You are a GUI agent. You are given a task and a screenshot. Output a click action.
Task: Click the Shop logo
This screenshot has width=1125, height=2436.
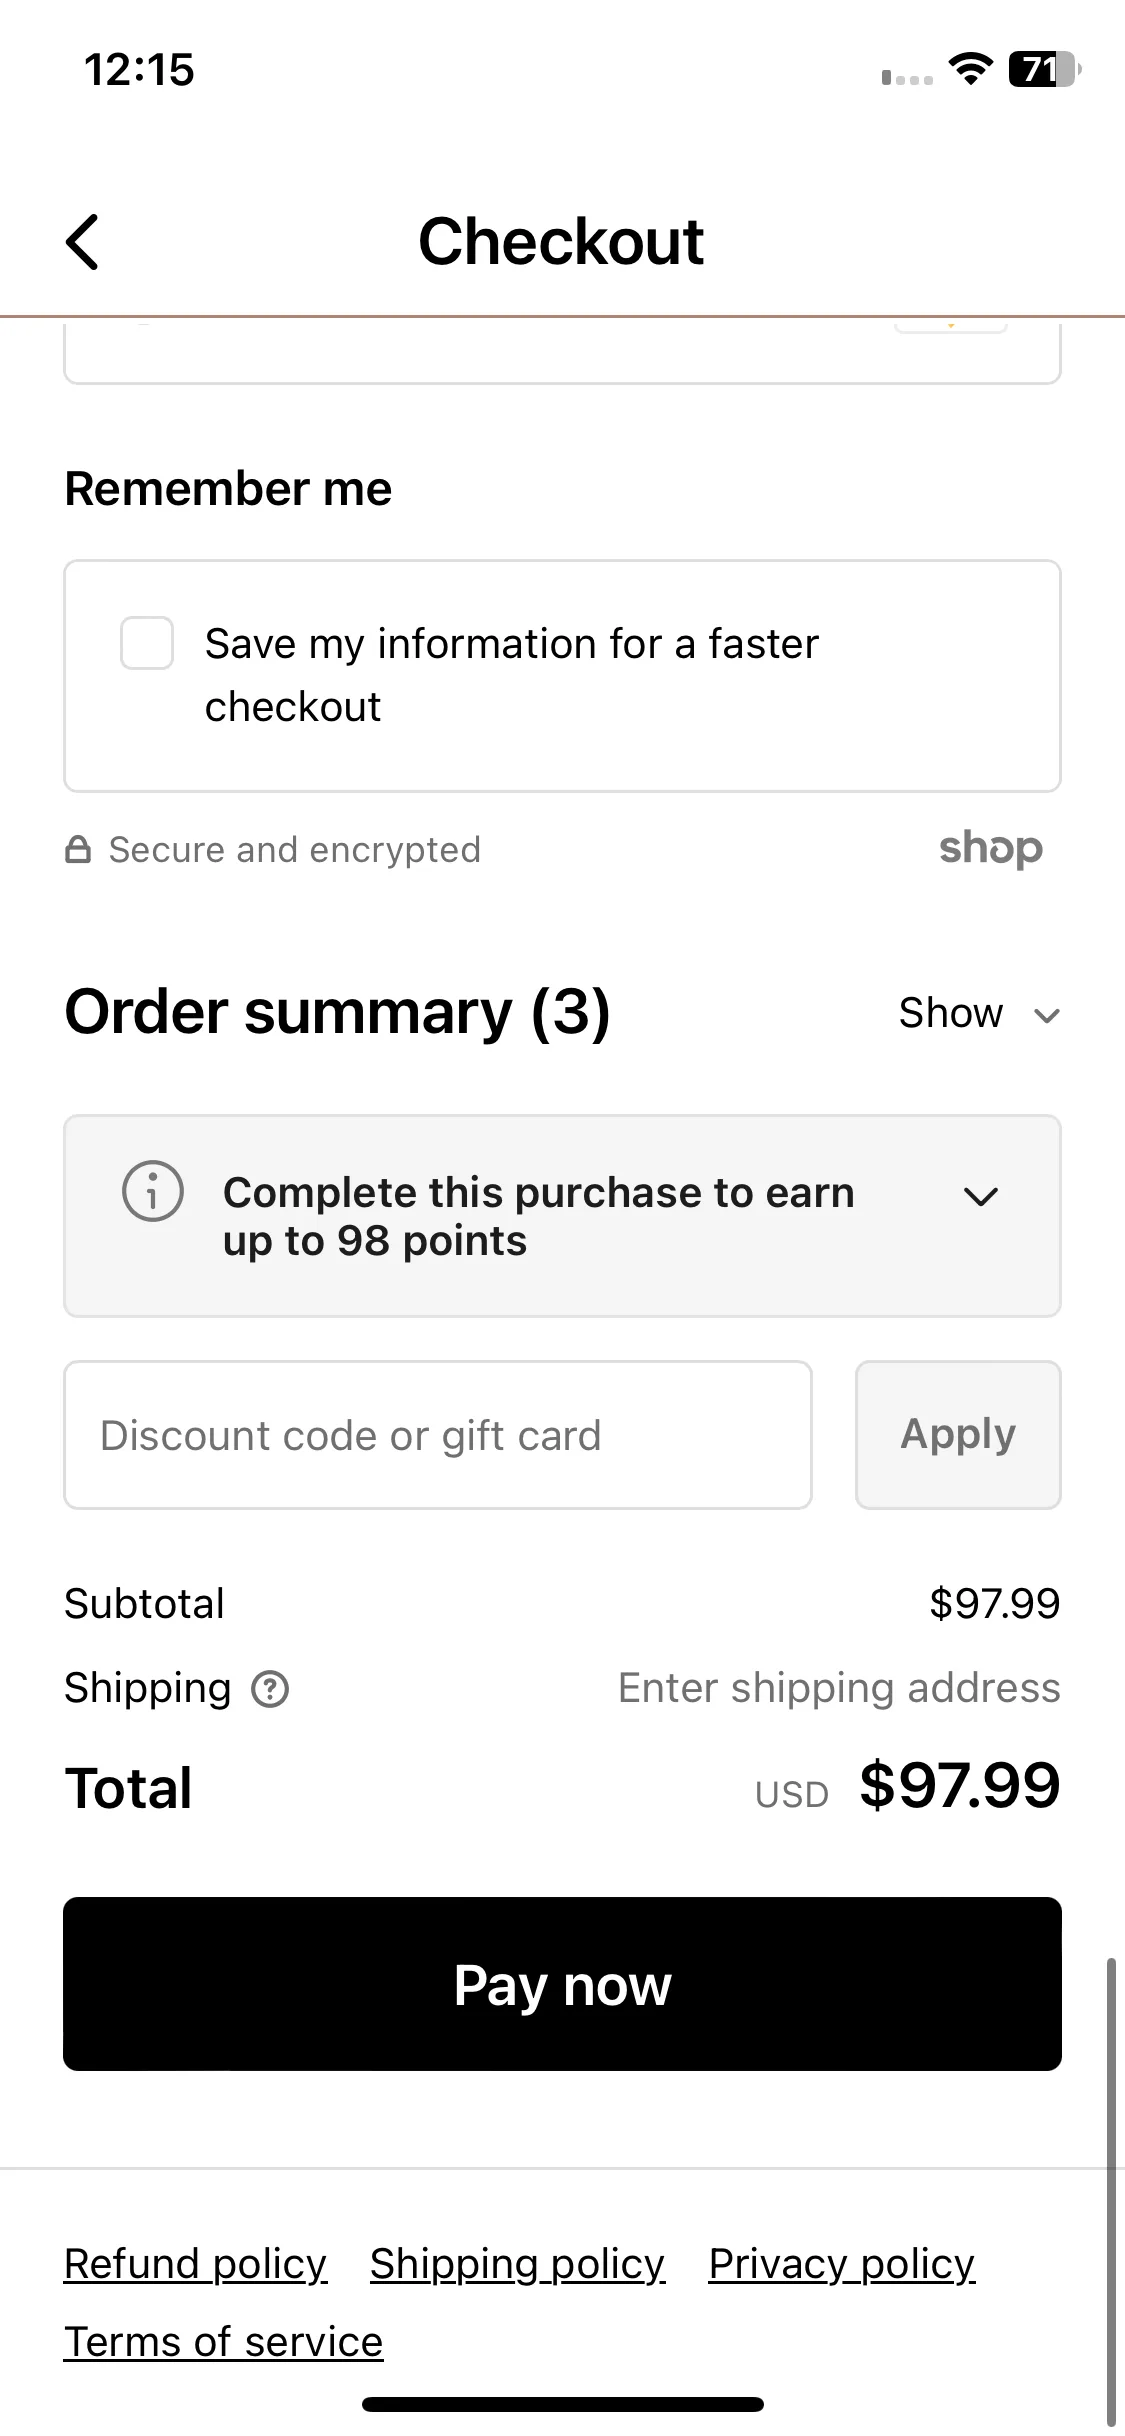coord(991,849)
